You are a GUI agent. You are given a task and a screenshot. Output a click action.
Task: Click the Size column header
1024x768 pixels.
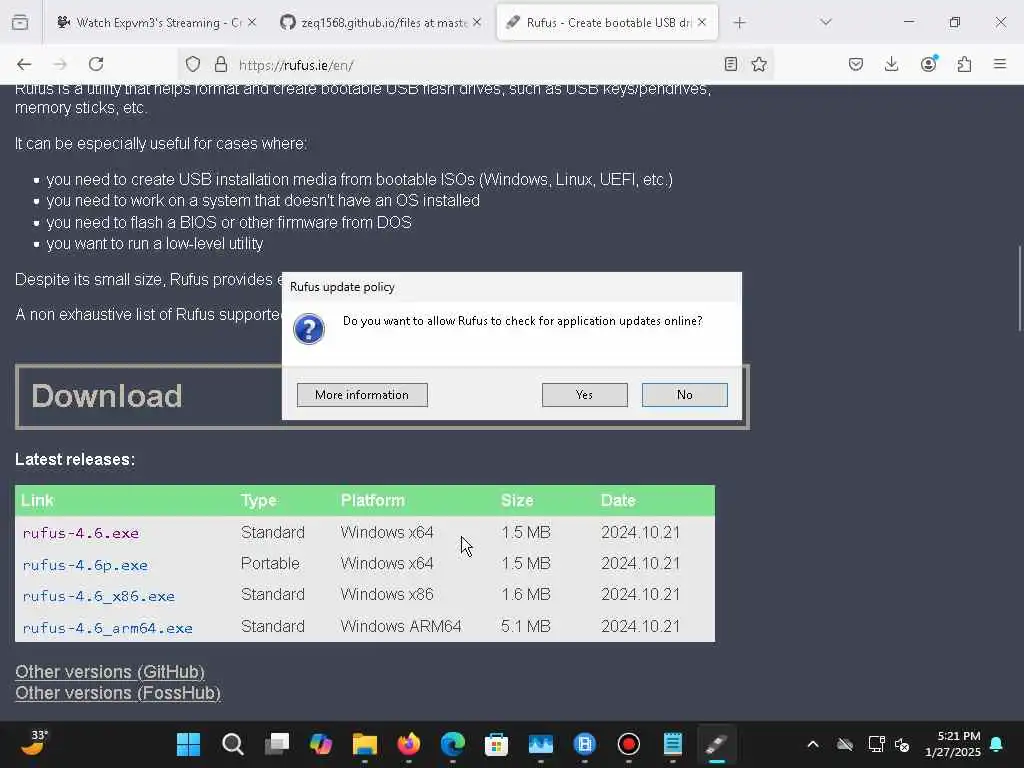pos(517,500)
